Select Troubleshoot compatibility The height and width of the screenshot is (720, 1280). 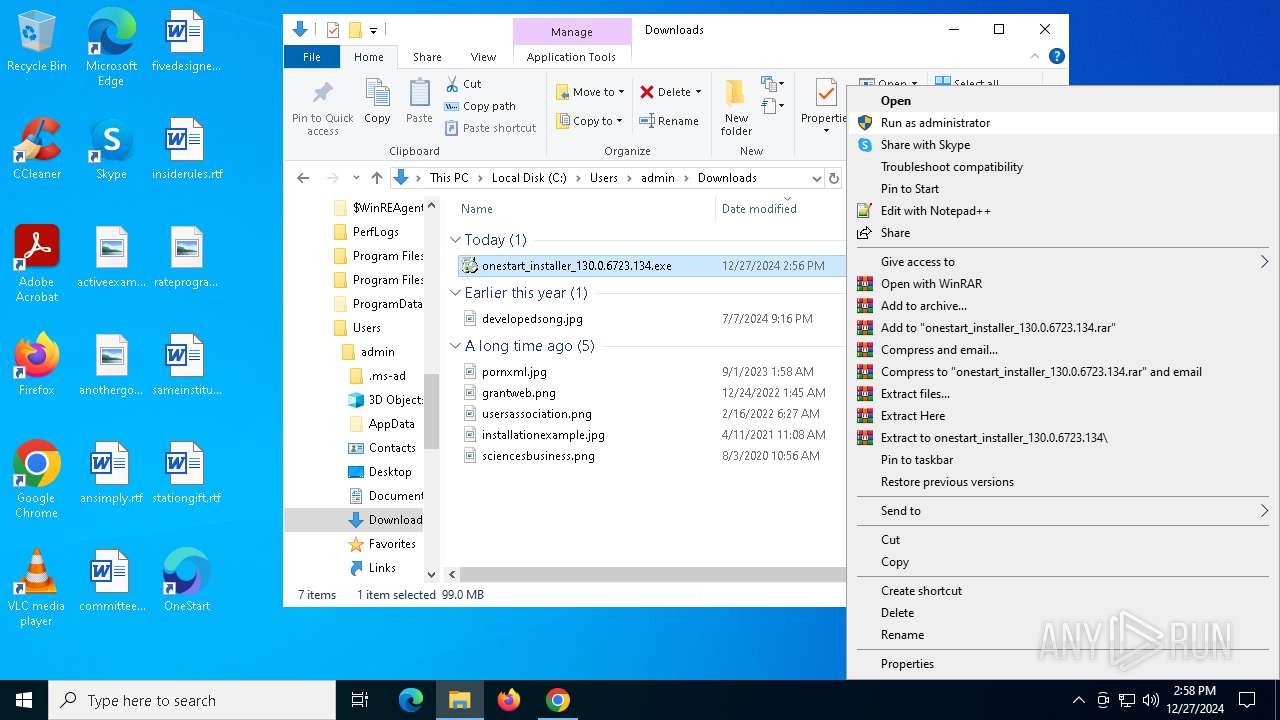pyautogui.click(x=1063, y=167)
